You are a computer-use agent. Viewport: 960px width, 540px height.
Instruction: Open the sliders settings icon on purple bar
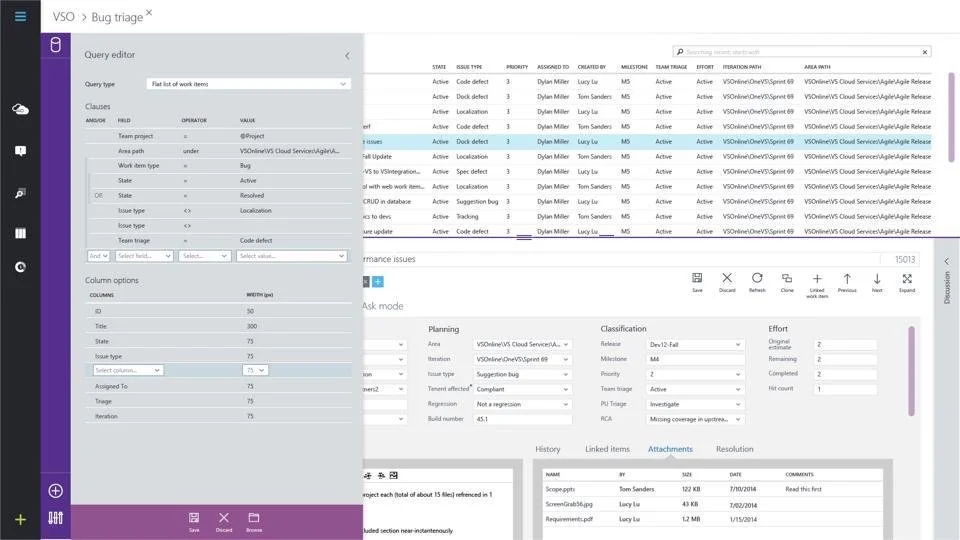[56, 518]
